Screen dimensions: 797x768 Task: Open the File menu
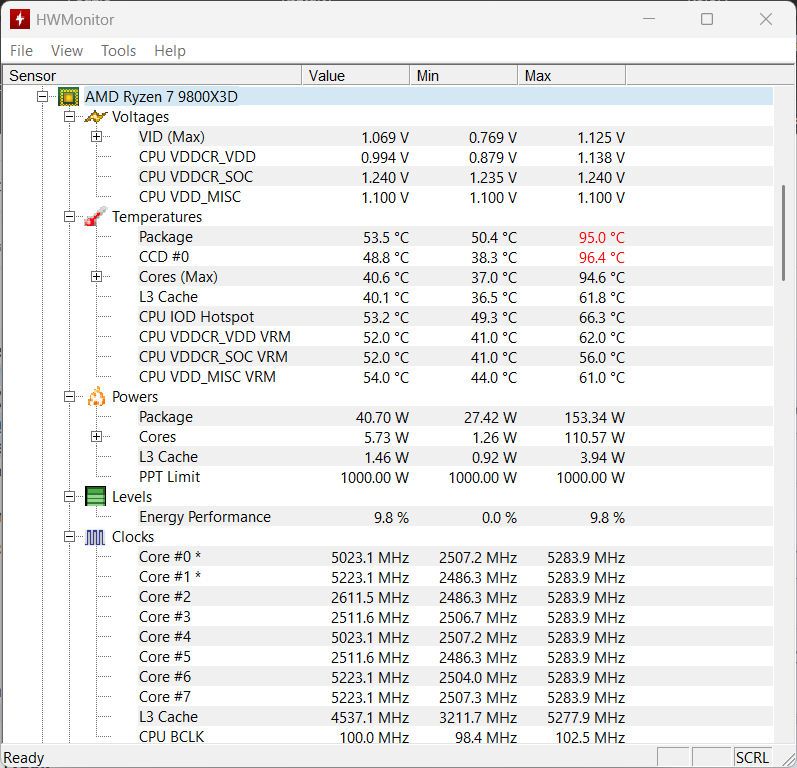[x=21, y=51]
